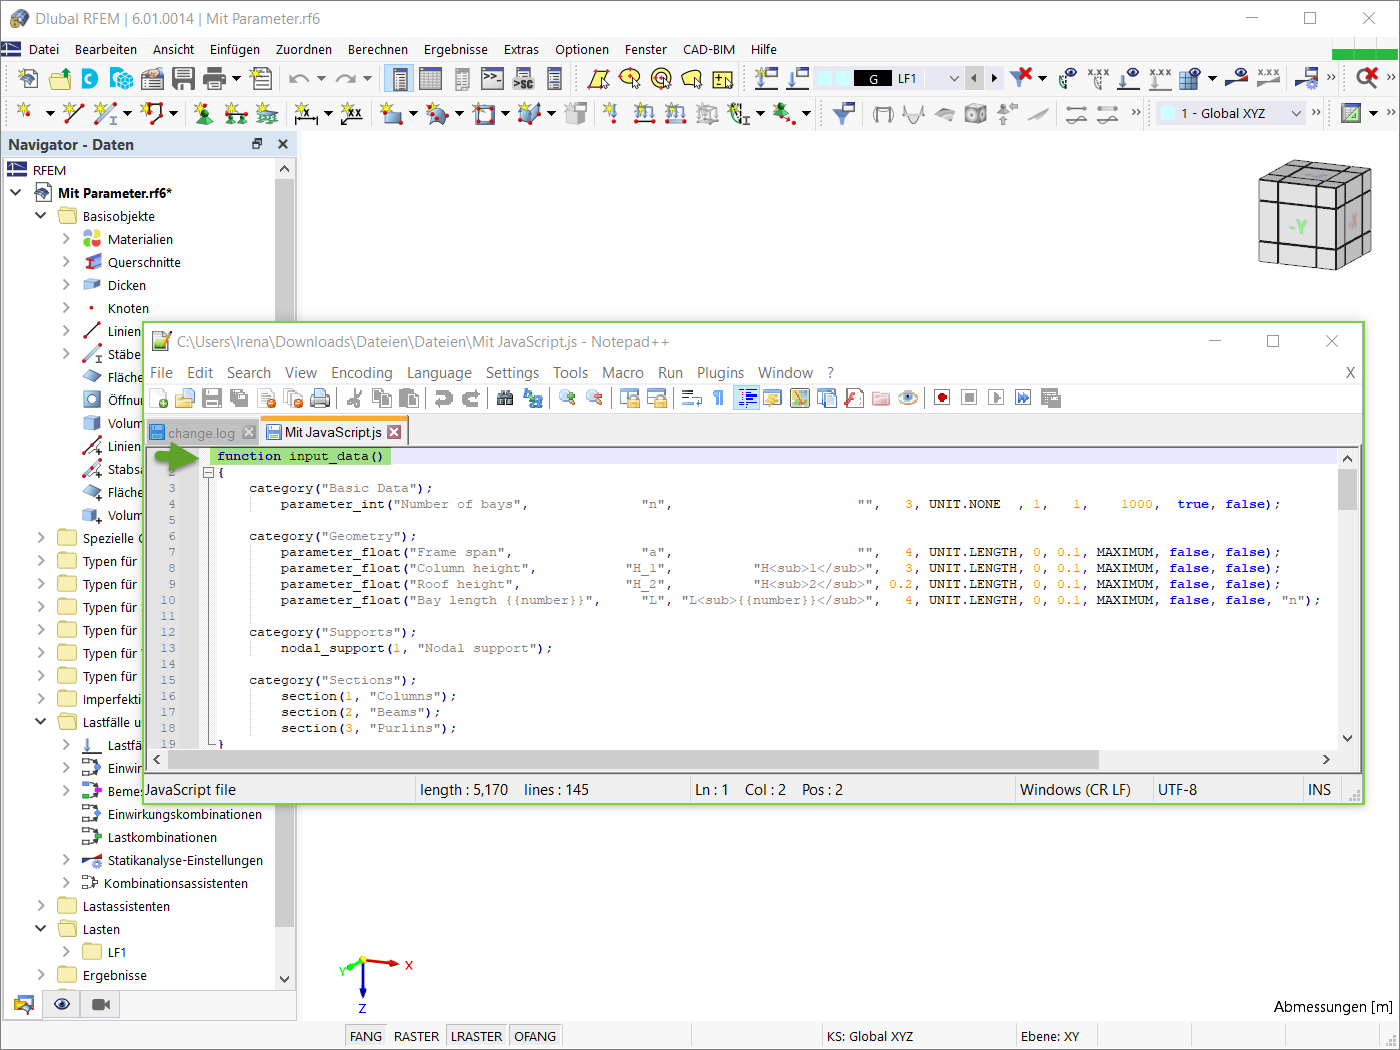Toggle Notepad++ word wrap button

[x=691, y=398]
